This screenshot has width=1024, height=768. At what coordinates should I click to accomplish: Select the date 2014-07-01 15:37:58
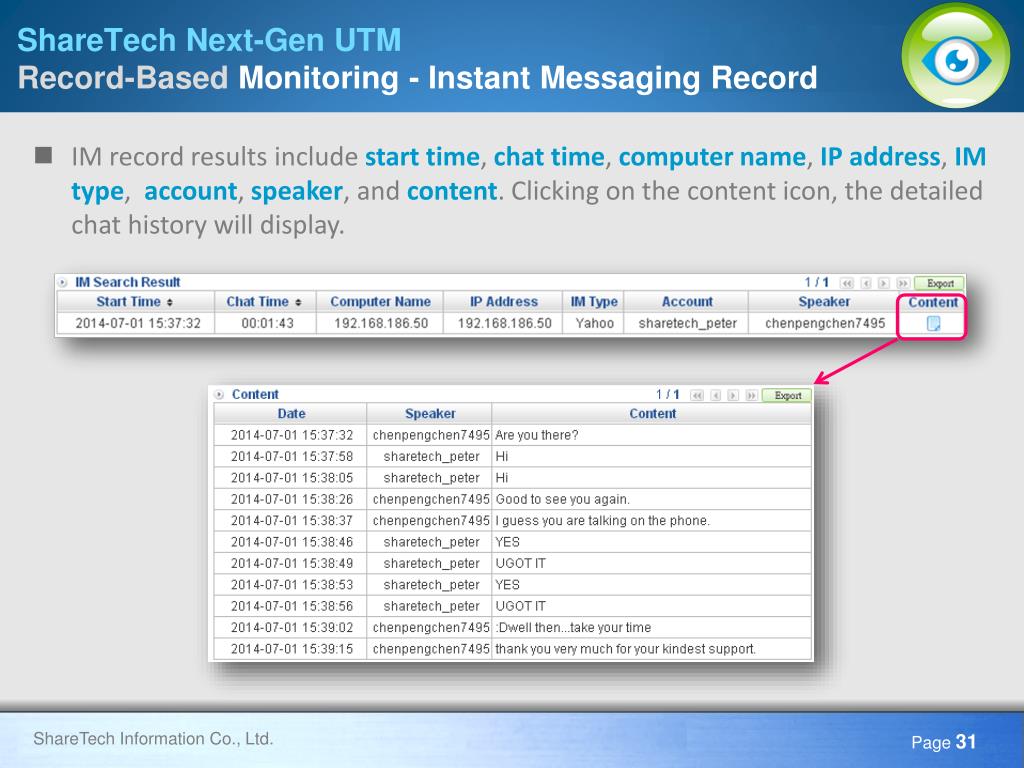pos(291,456)
